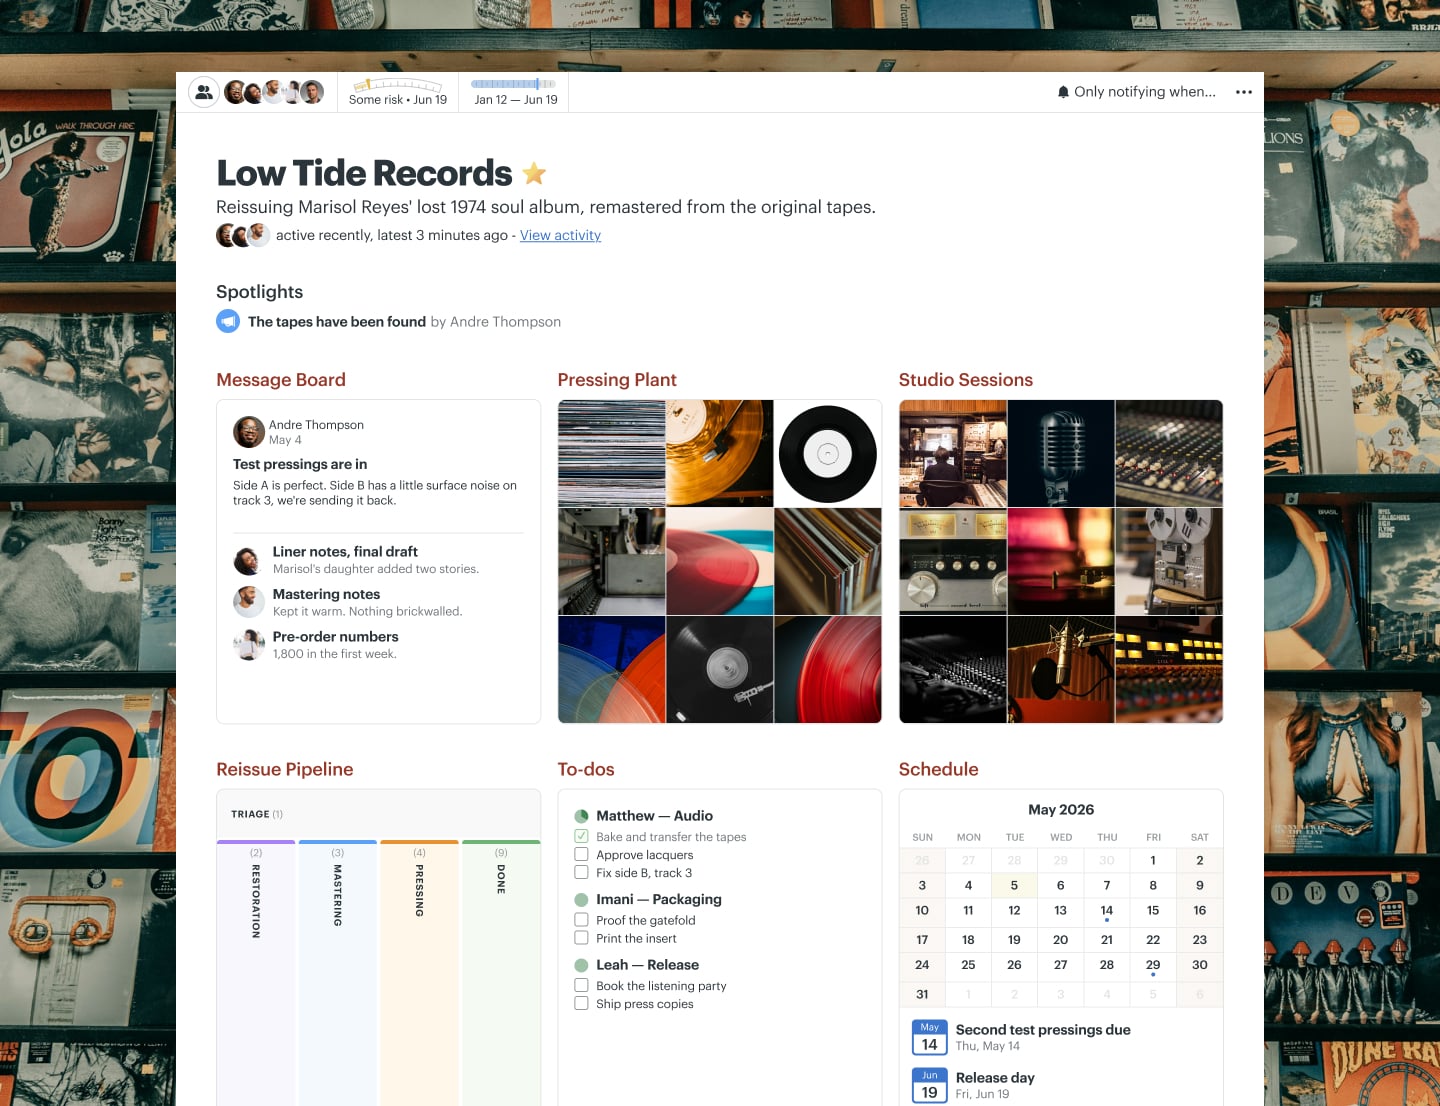The width and height of the screenshot is (1440, 1106).
Task: Click the Jun 19 calendar date badge
Action: [930, 1086]
